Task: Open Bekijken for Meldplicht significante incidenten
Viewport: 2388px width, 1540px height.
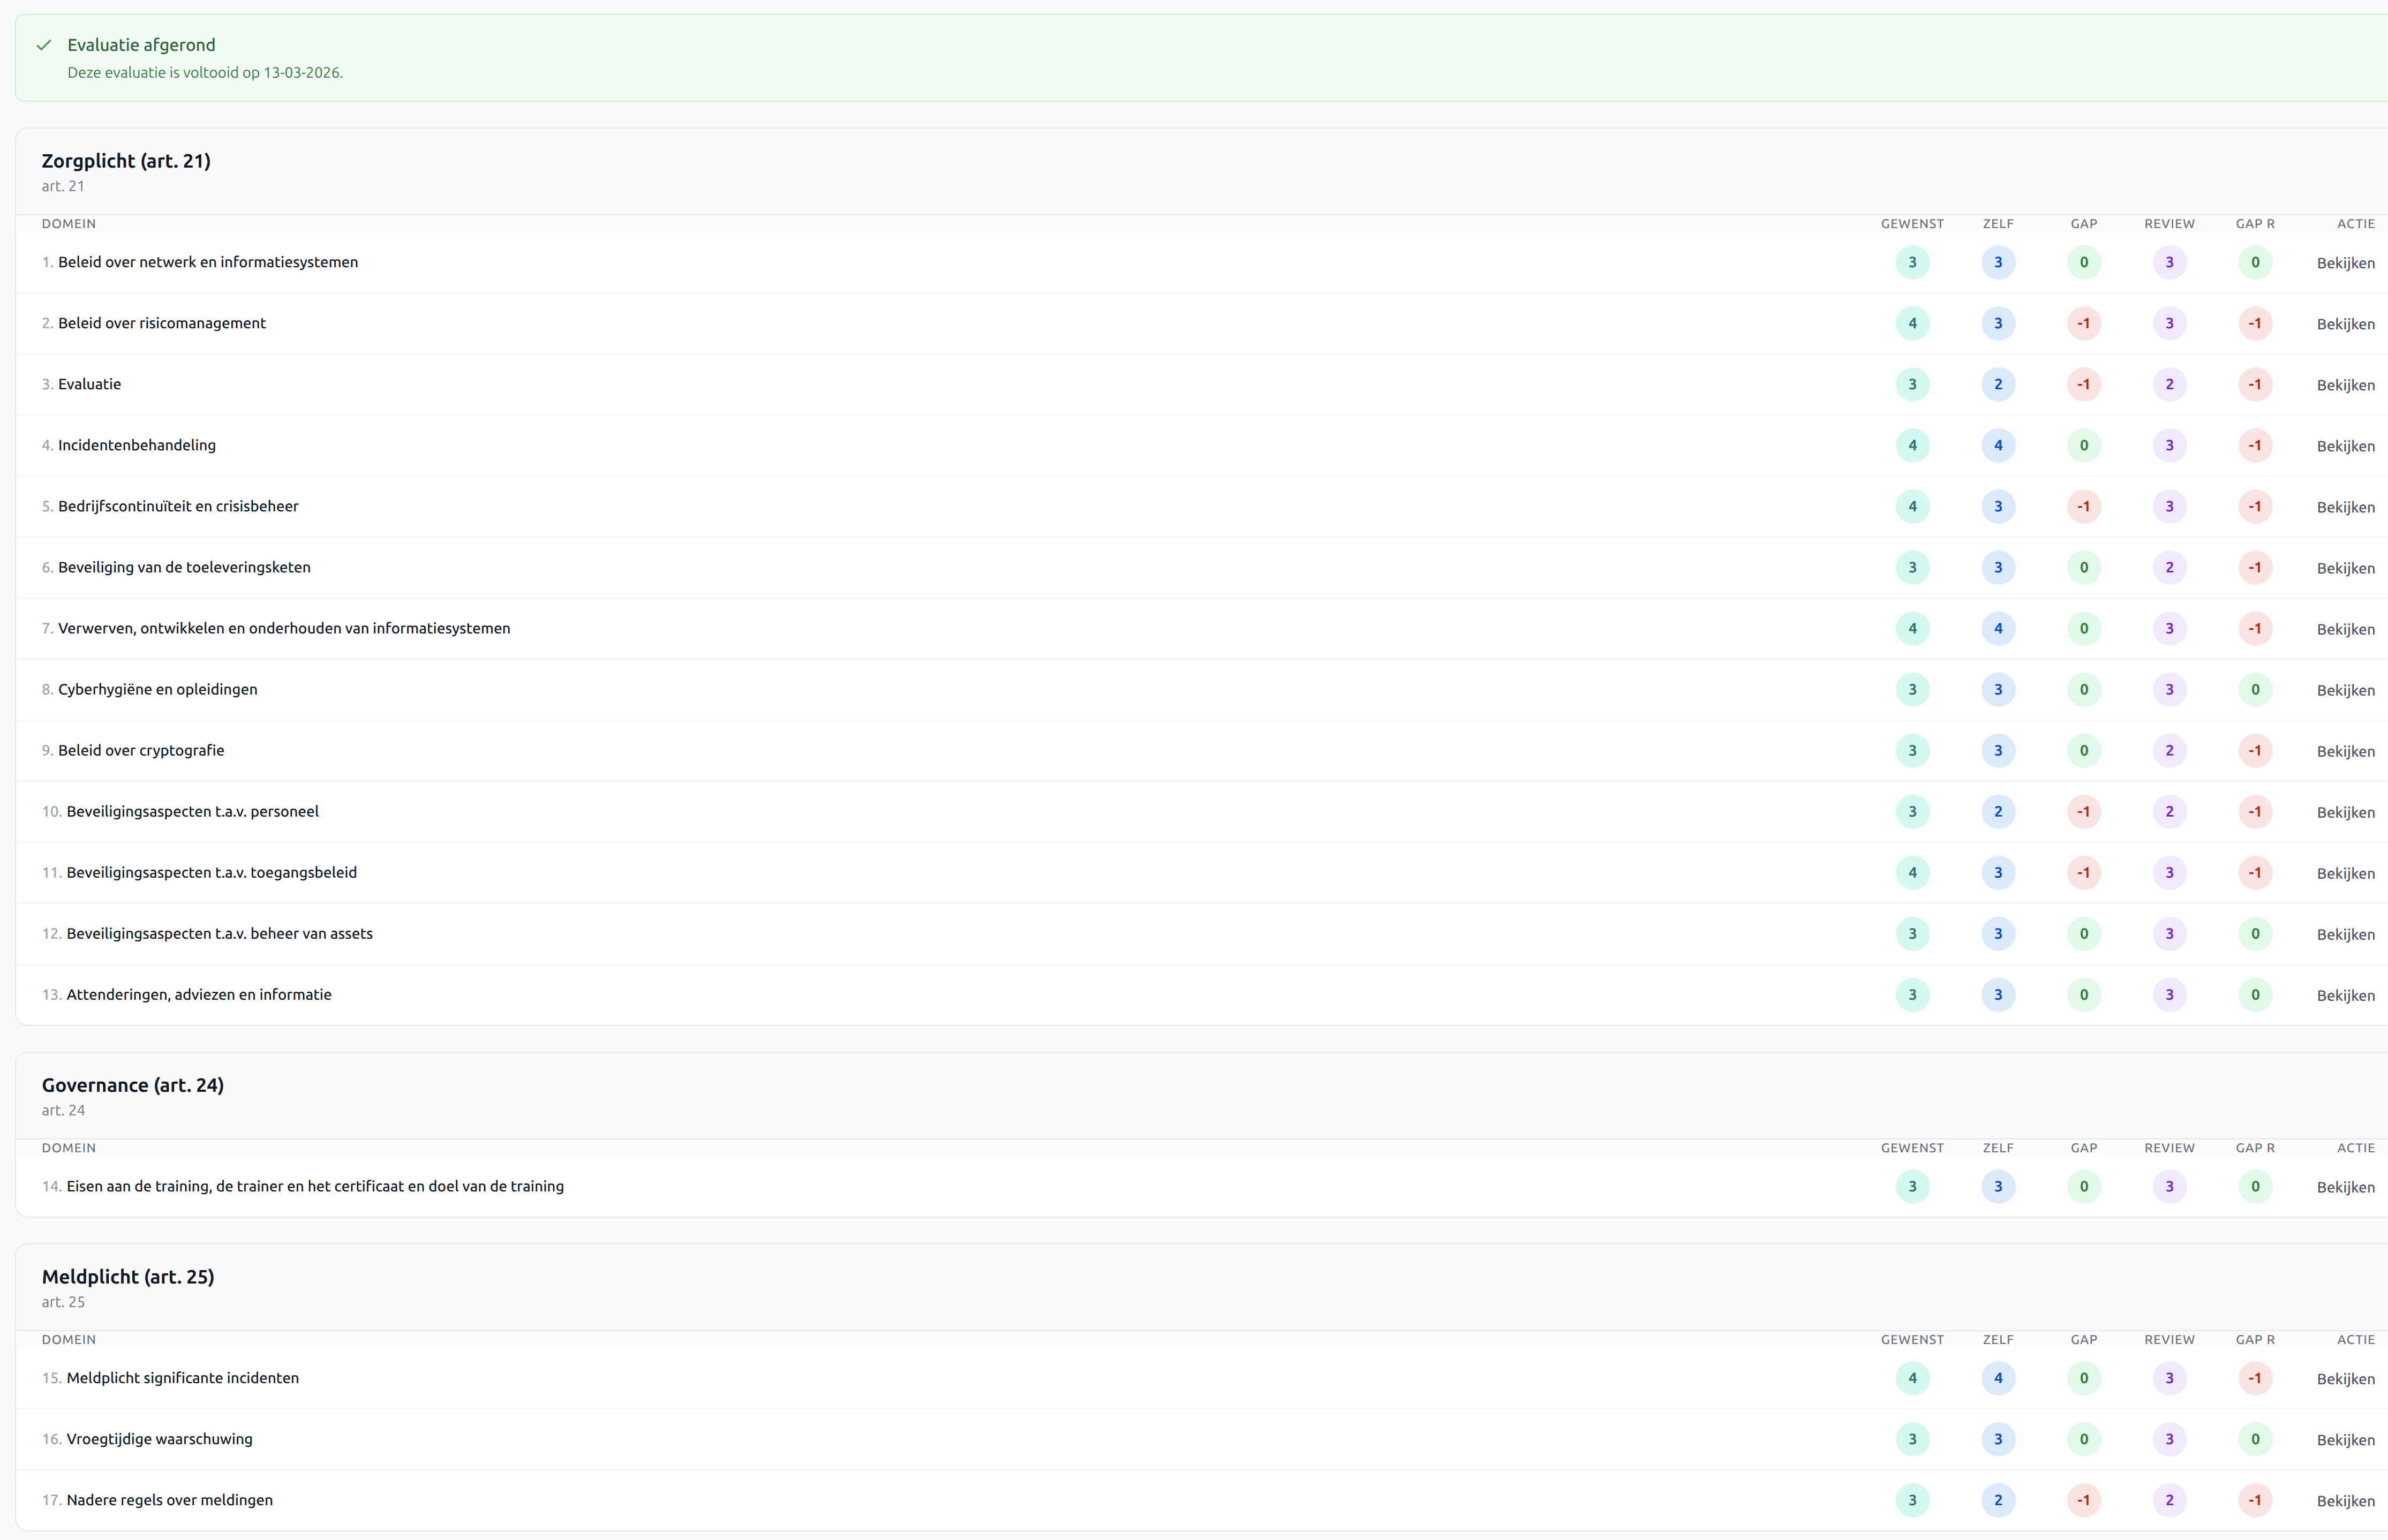Action: [2345, 1379]
